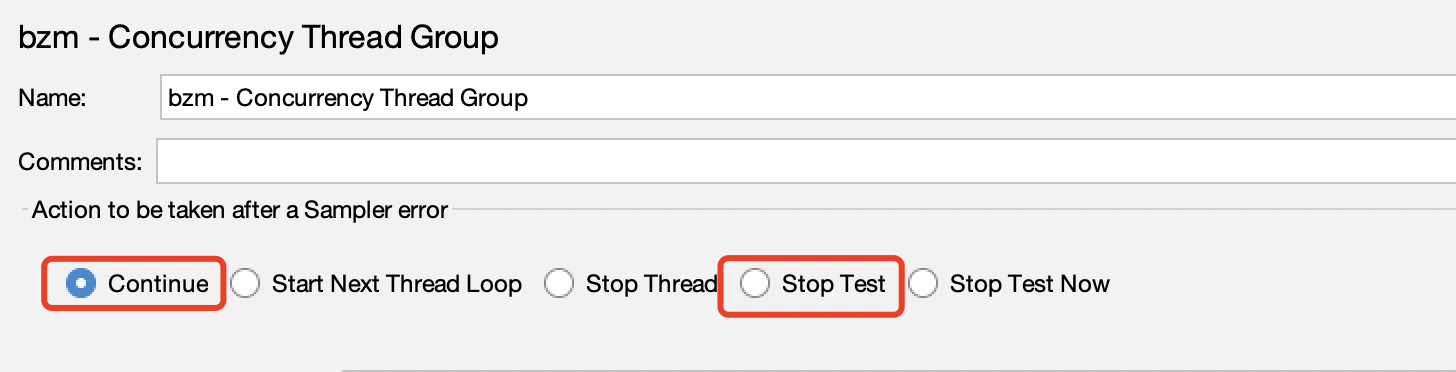Click the 'Name:' field label
Image resolution: width=1456 pixels, height=372 pixels.
(x=53, y=98)
